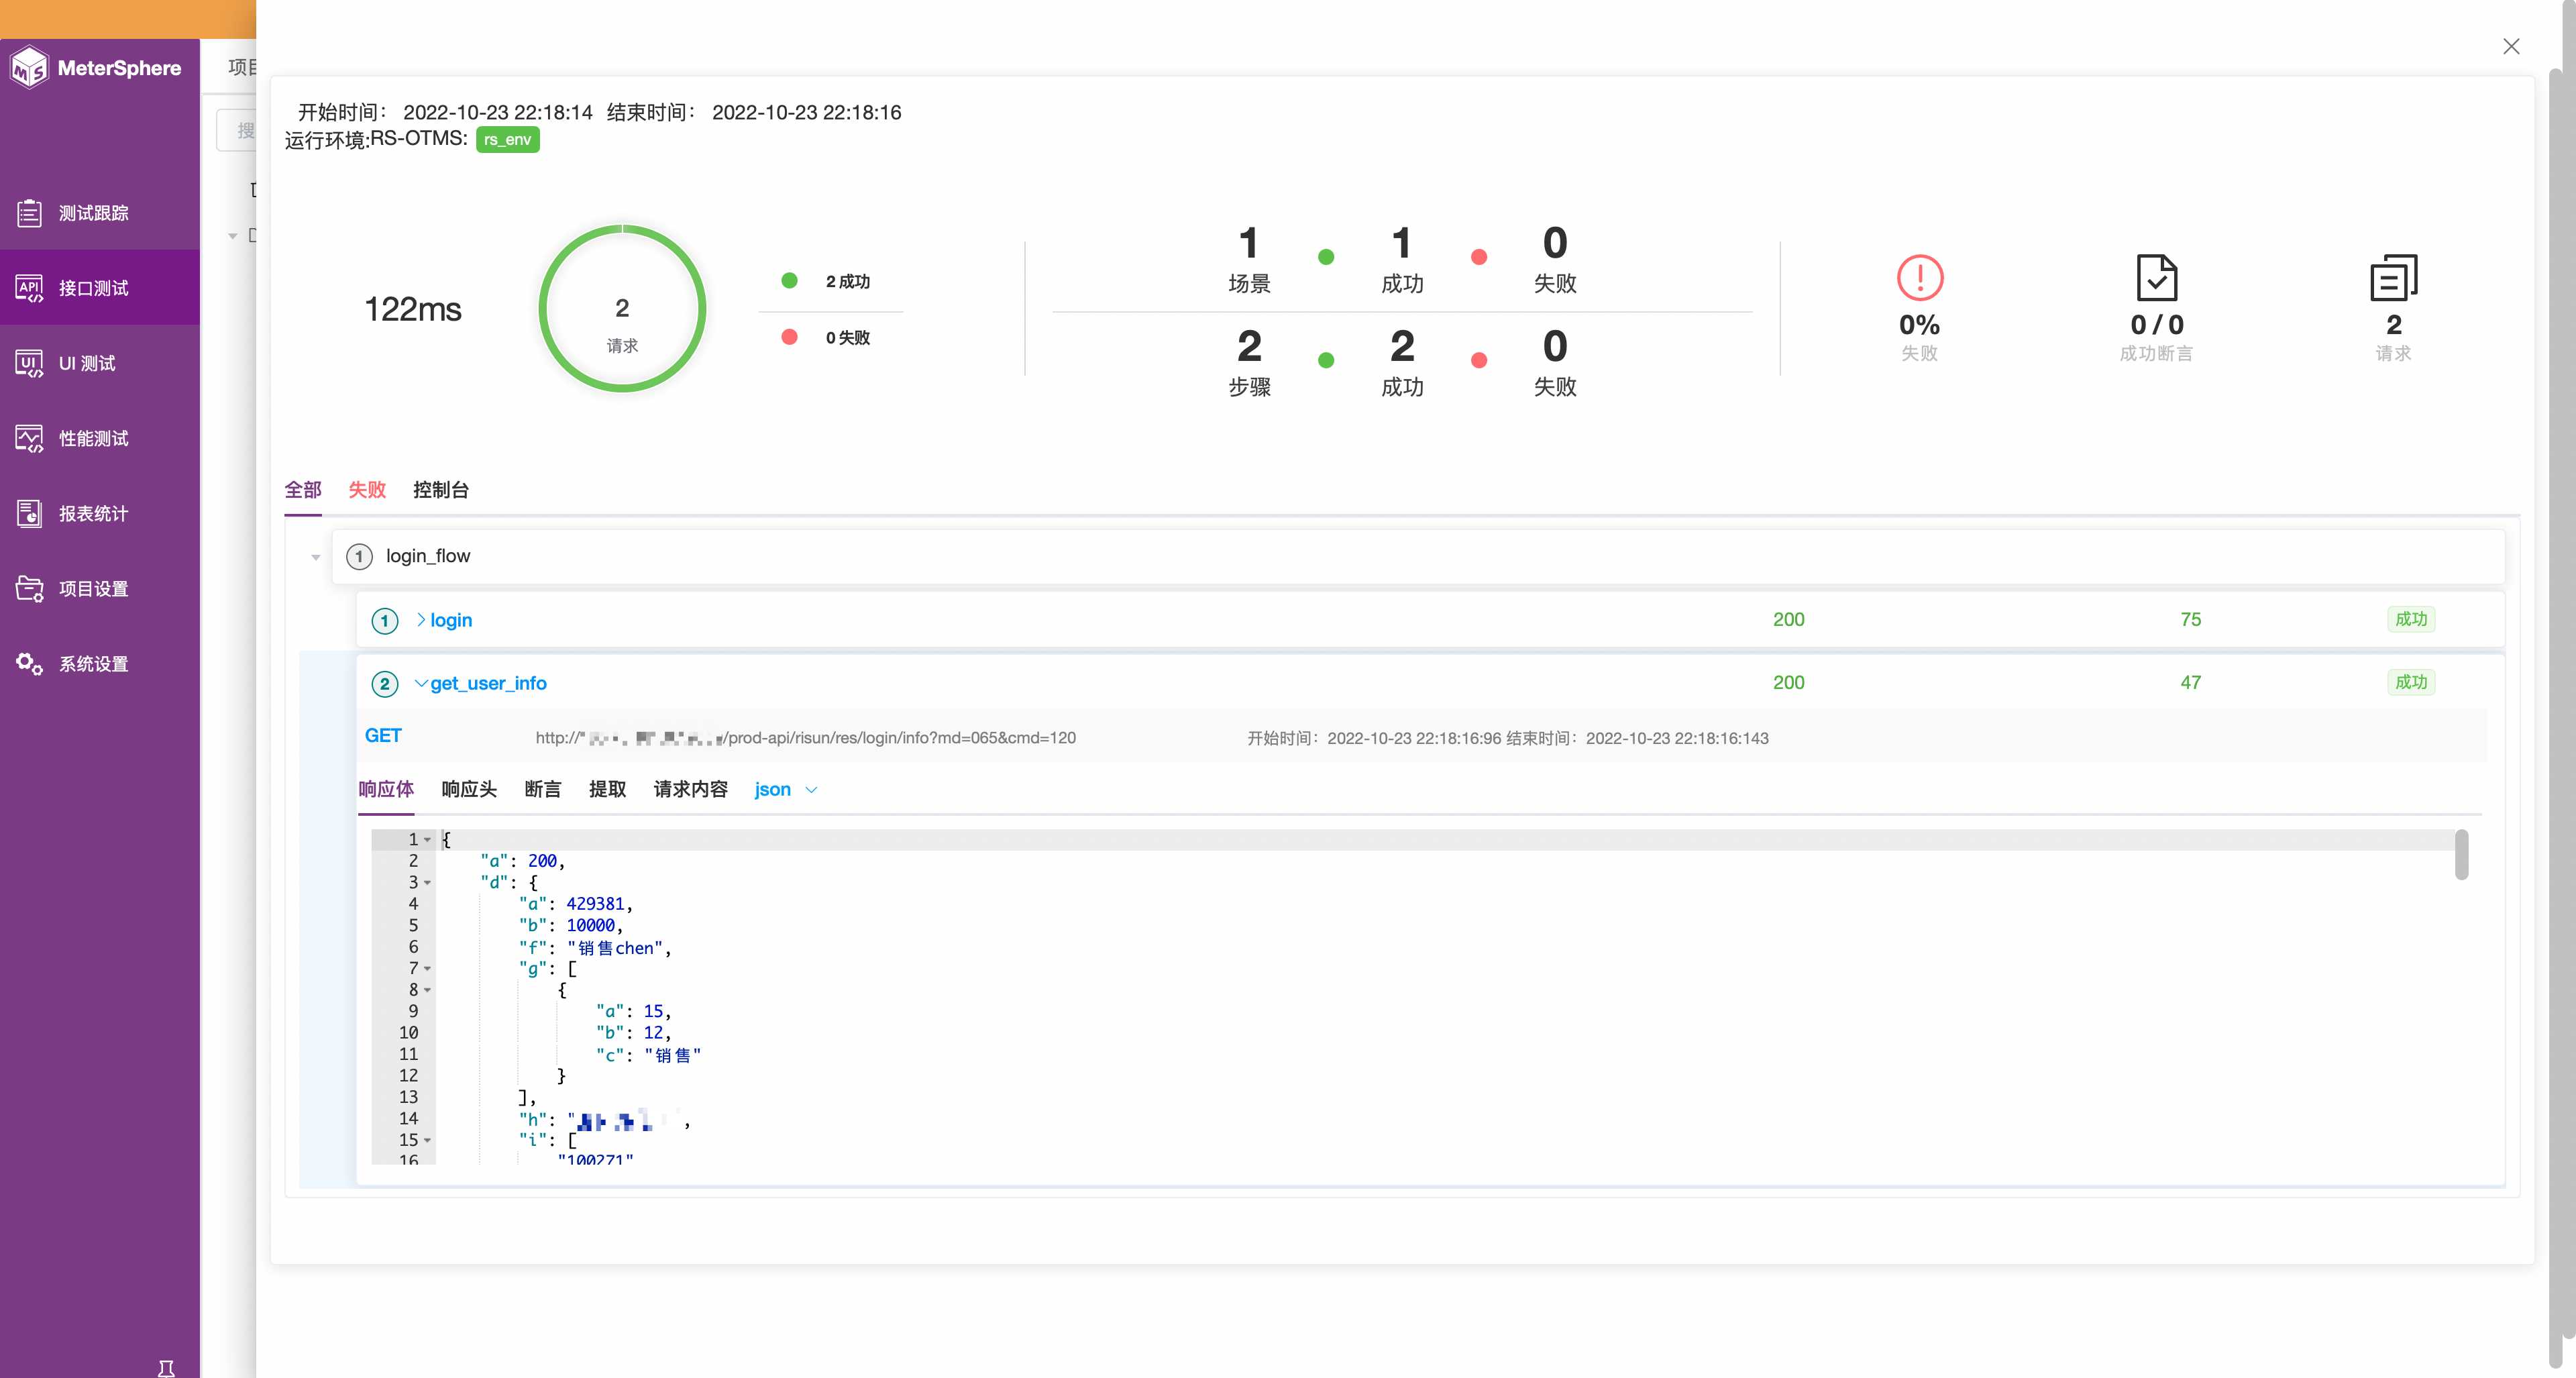
Task: Collapse the login_flow scenario
Action: click(x=313, y=555)
